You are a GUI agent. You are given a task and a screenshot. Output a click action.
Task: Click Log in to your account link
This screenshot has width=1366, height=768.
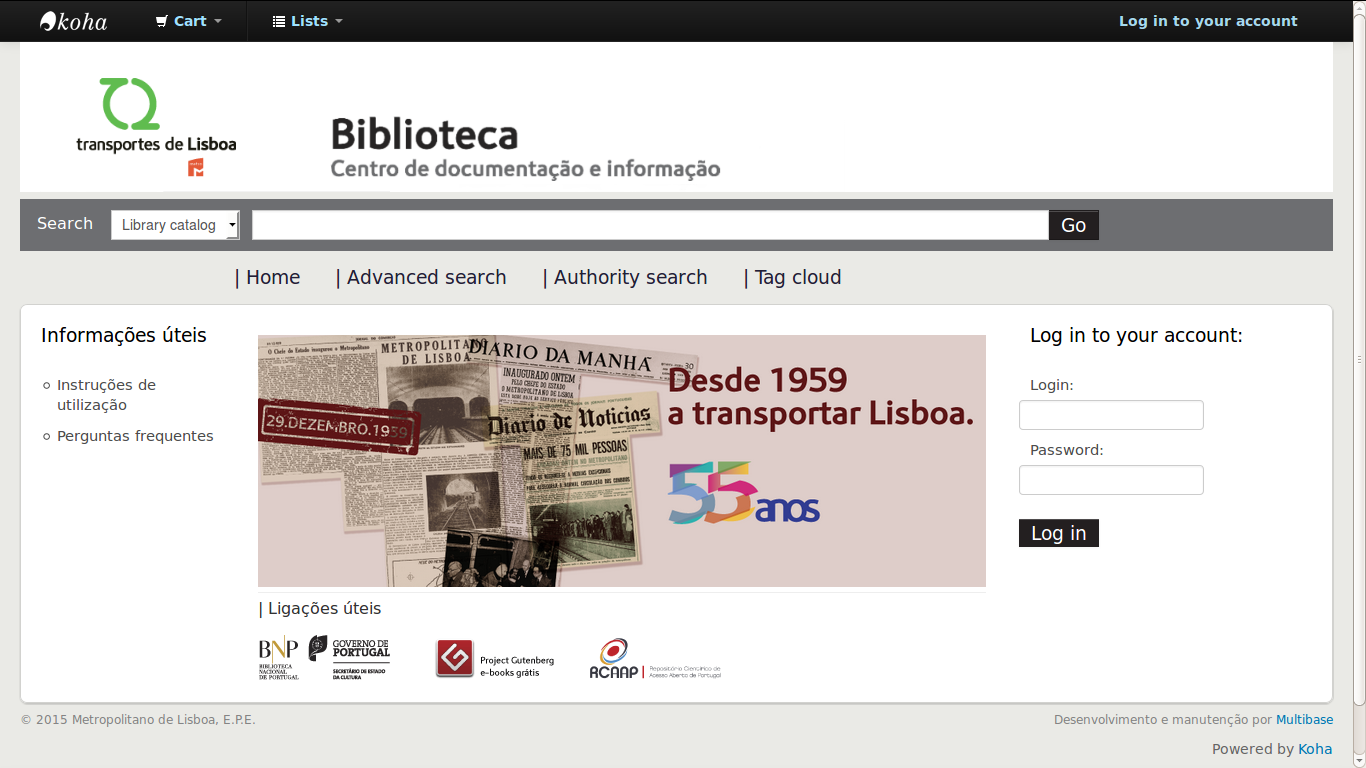point(1208,21)
